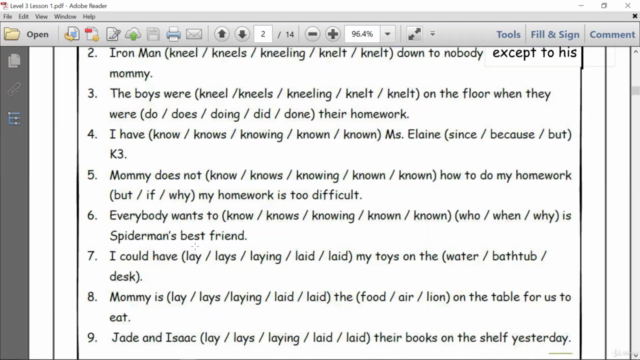Open the Comment pane
The height and width of the screenshot is (360, 640).
point(612,35)
